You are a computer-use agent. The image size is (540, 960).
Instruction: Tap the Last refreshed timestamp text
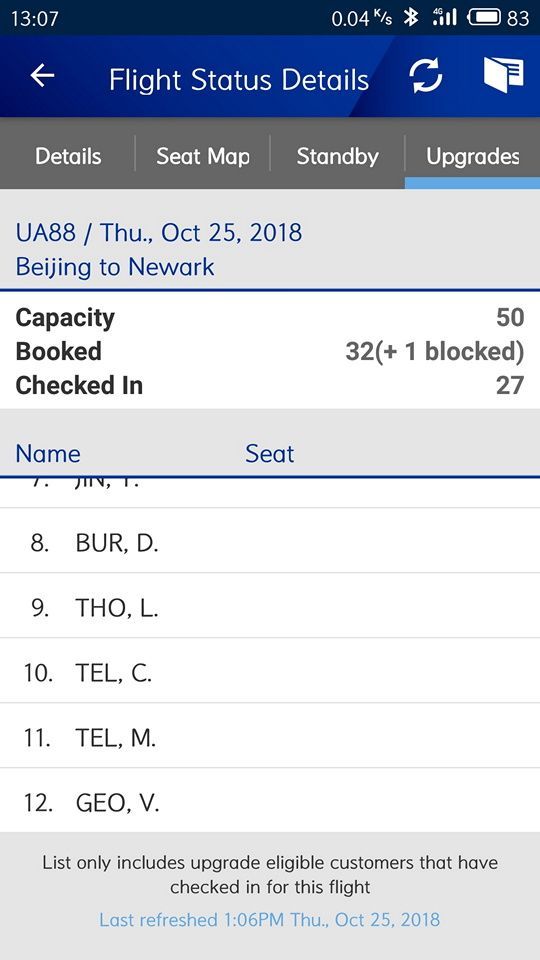(x=269, y=919)
